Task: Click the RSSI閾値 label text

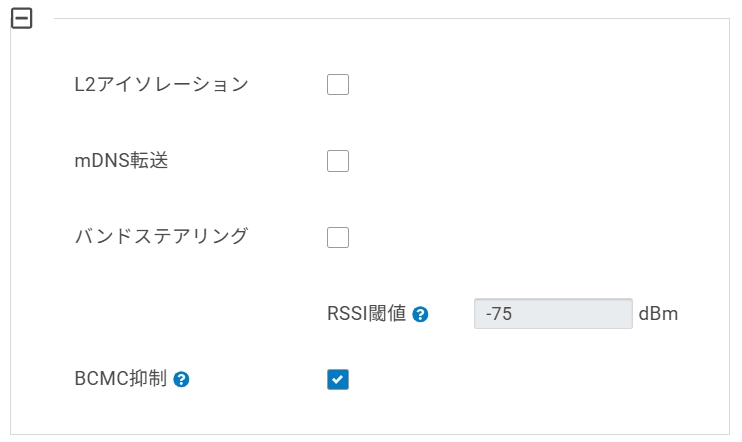Action: (x=367, y=313)
